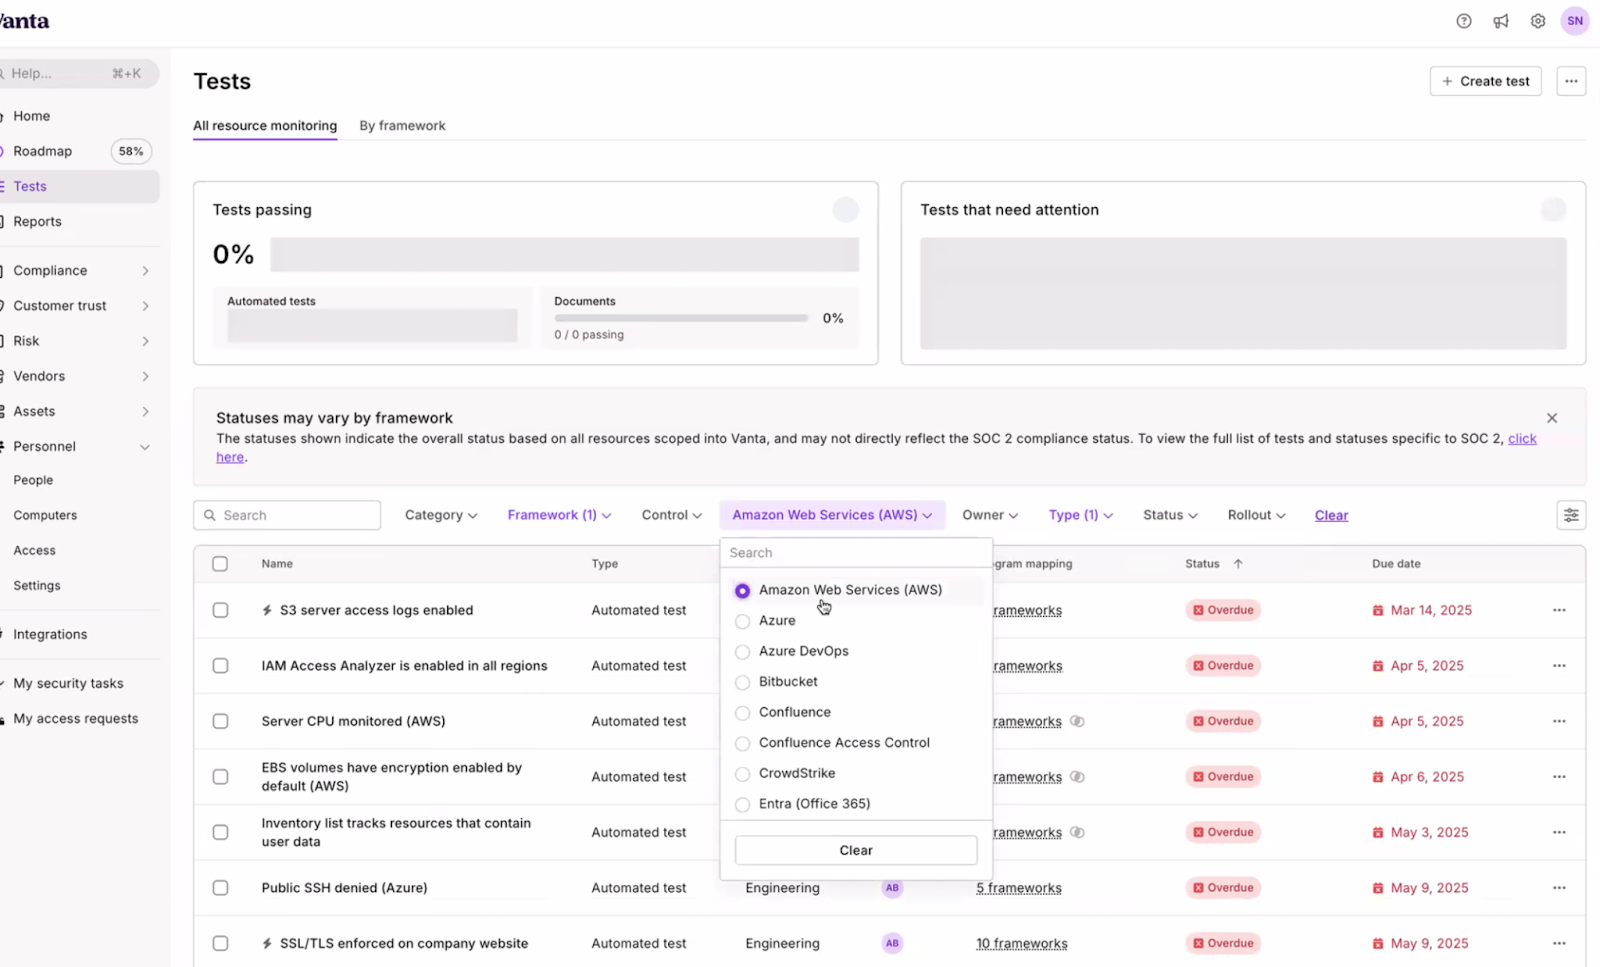The width and height of the screenshot is (1600, 967).
Task: Check the Server CPU monitored (AWS) row checkbox
Action: 220,721
